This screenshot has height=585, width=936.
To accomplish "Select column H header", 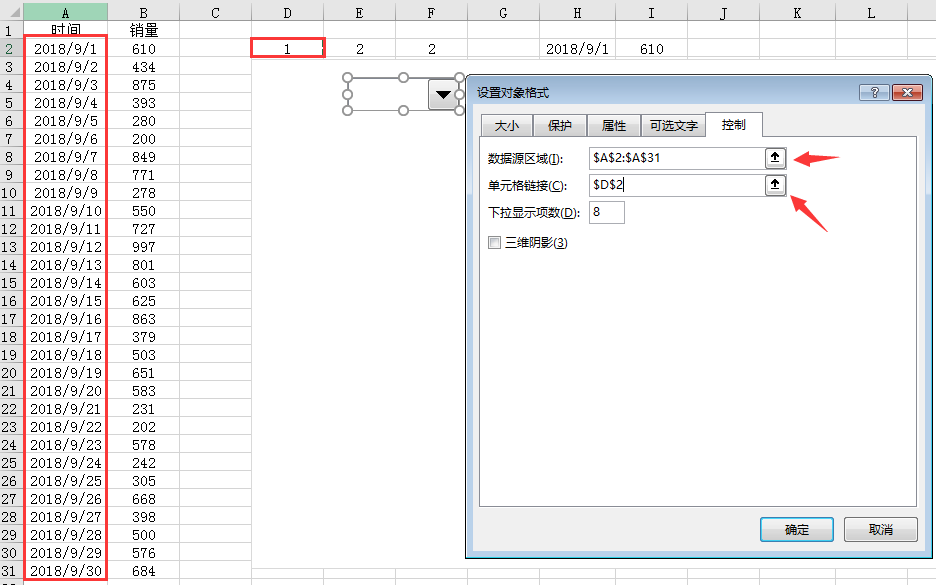I will coord(577,13).
